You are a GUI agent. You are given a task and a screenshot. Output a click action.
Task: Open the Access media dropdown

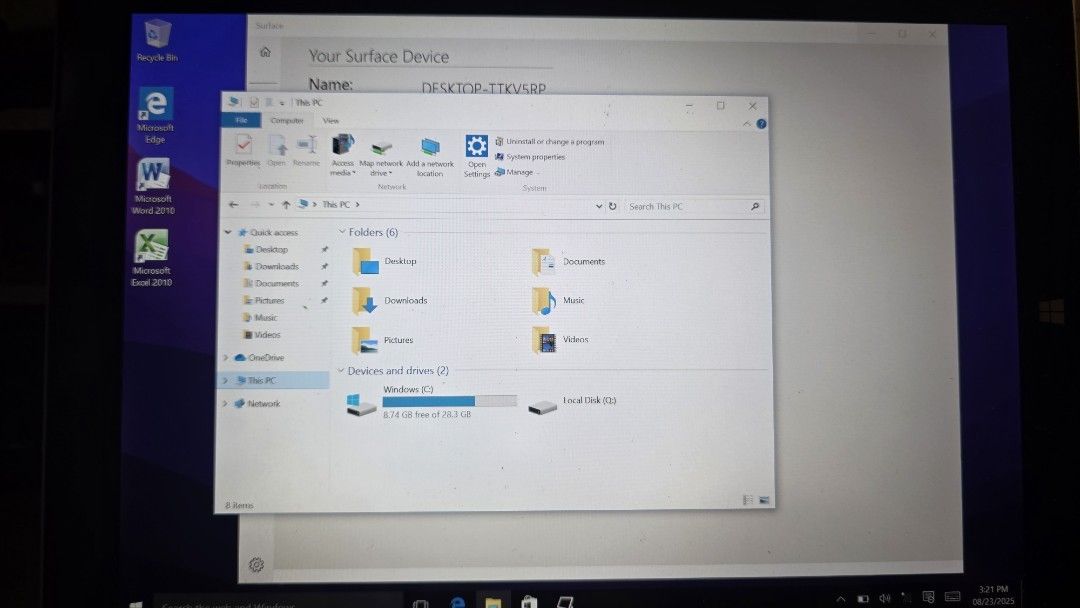[342, 155]
